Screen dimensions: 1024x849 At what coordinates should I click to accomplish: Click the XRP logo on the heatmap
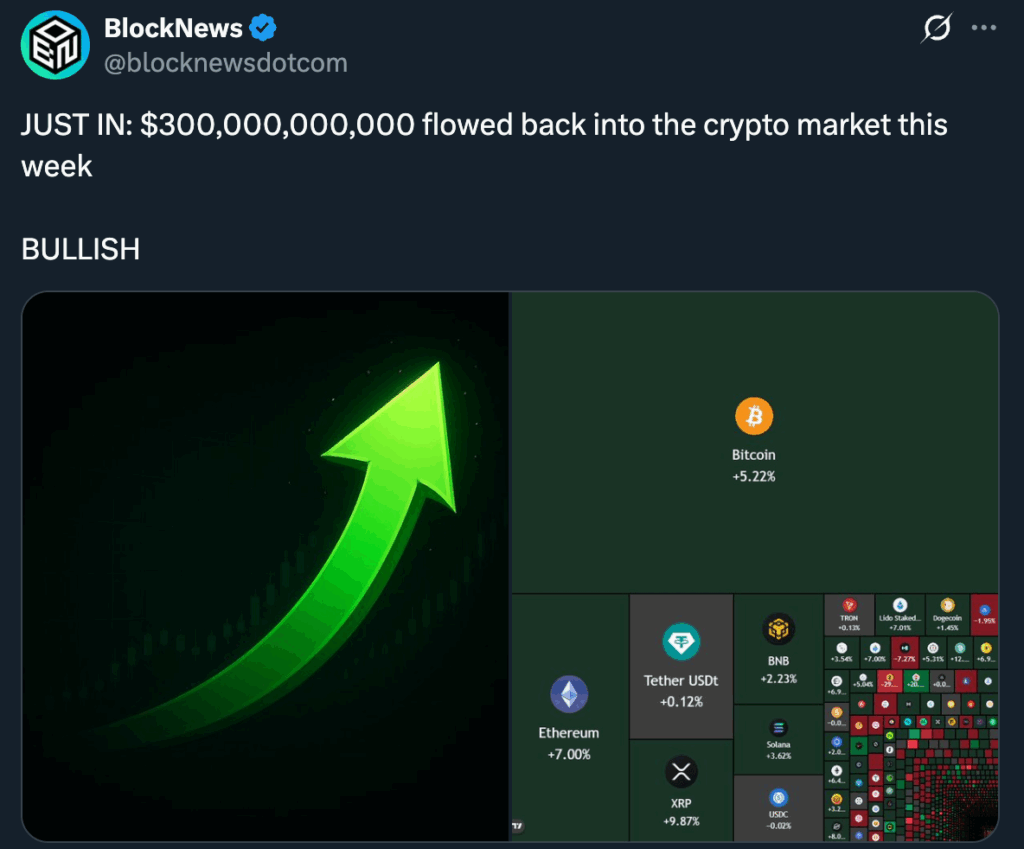click(680, 772)
